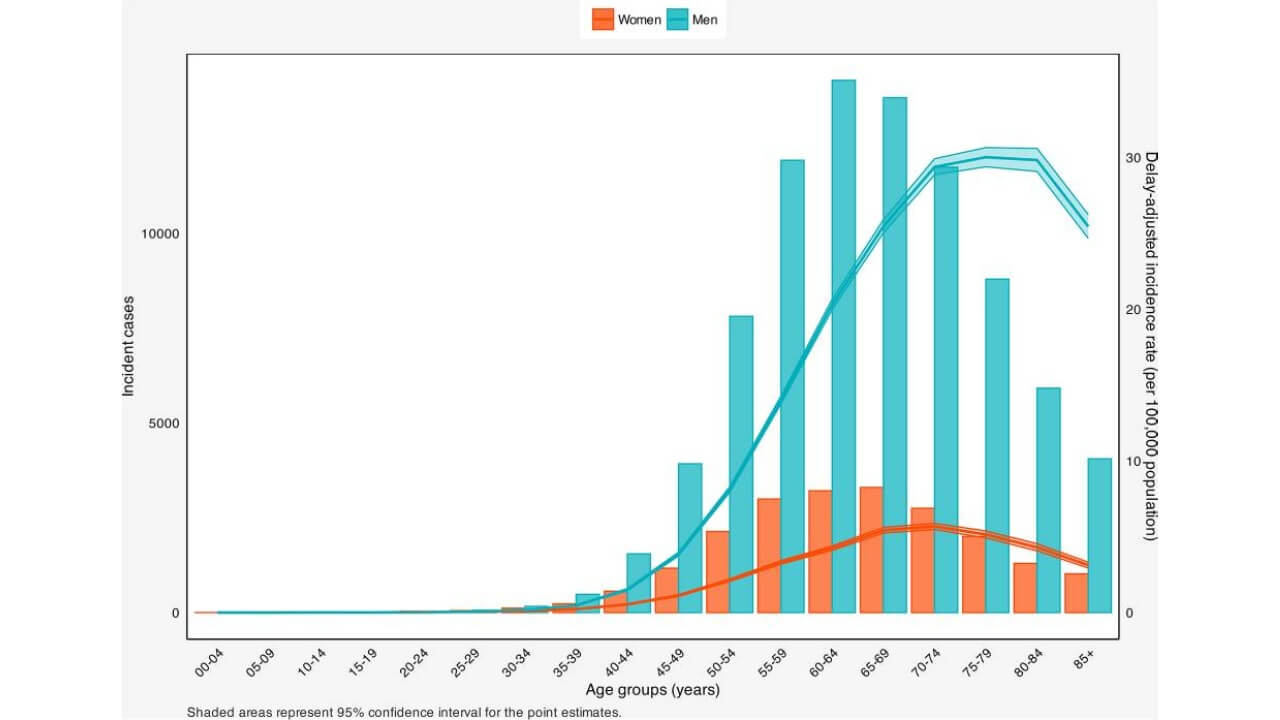Viewport: 1280px width, 720px height.
Task: Click the Age groups (years) axis title
Action: (x=652, y=690)
